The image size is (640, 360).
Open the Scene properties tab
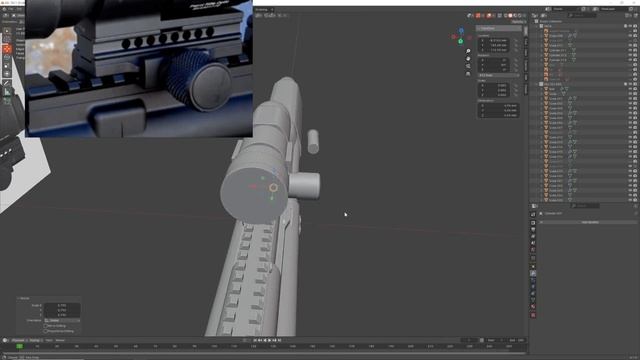pyautogui.click(x=533, y=243)
